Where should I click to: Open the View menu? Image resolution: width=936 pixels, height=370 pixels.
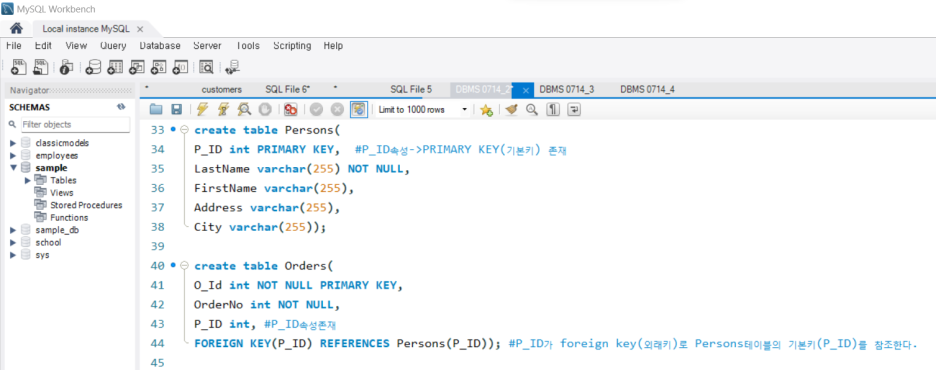click(76, 45)
